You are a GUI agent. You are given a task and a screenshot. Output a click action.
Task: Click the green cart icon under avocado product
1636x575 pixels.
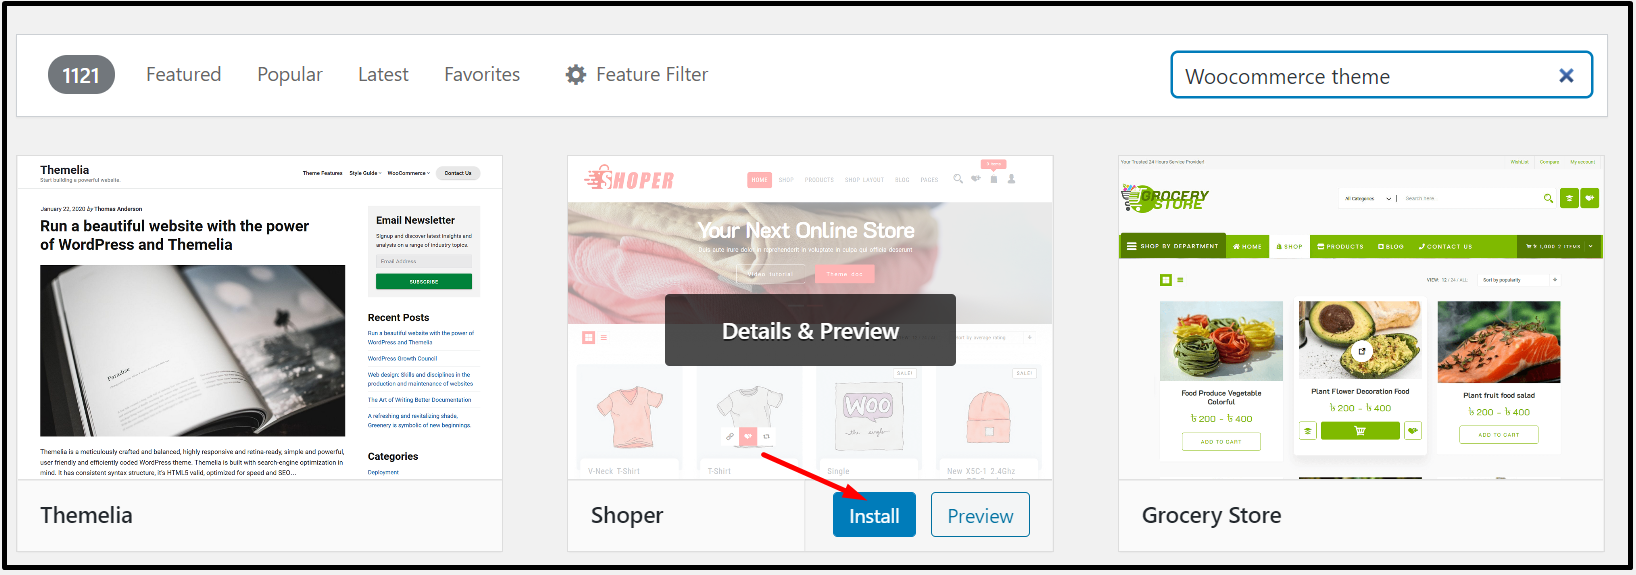pos(1360,431)
